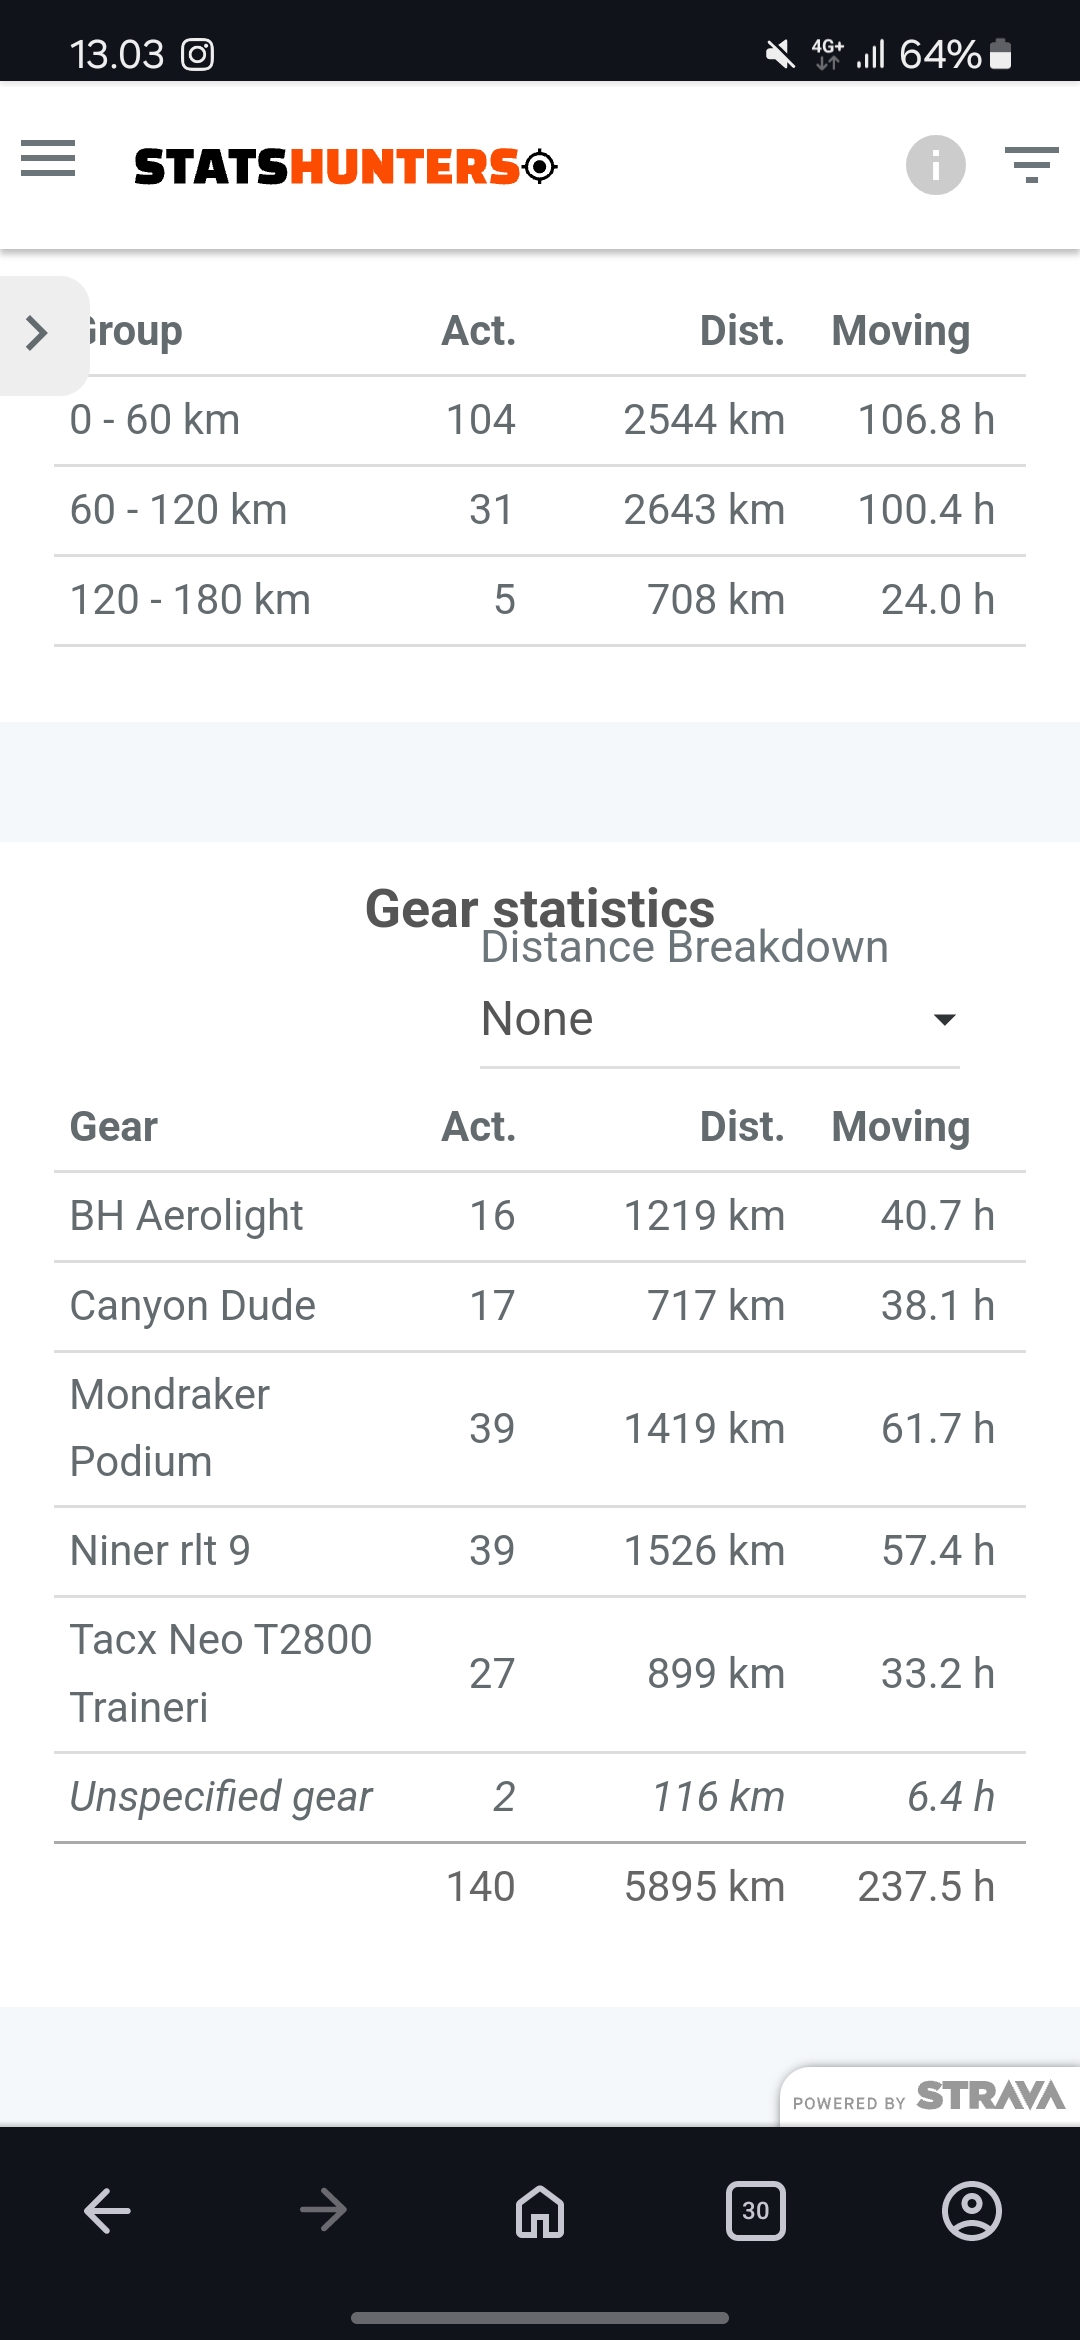Screen dimensions: 1080x2340
Task: Open the Distance Breakdown dropdown
Action: [x=718, y=1019]
